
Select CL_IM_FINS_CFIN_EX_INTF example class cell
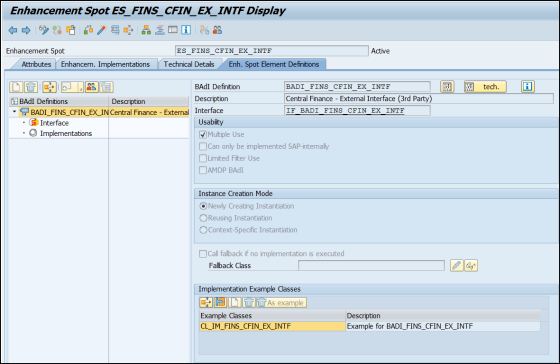coord(272,326)
